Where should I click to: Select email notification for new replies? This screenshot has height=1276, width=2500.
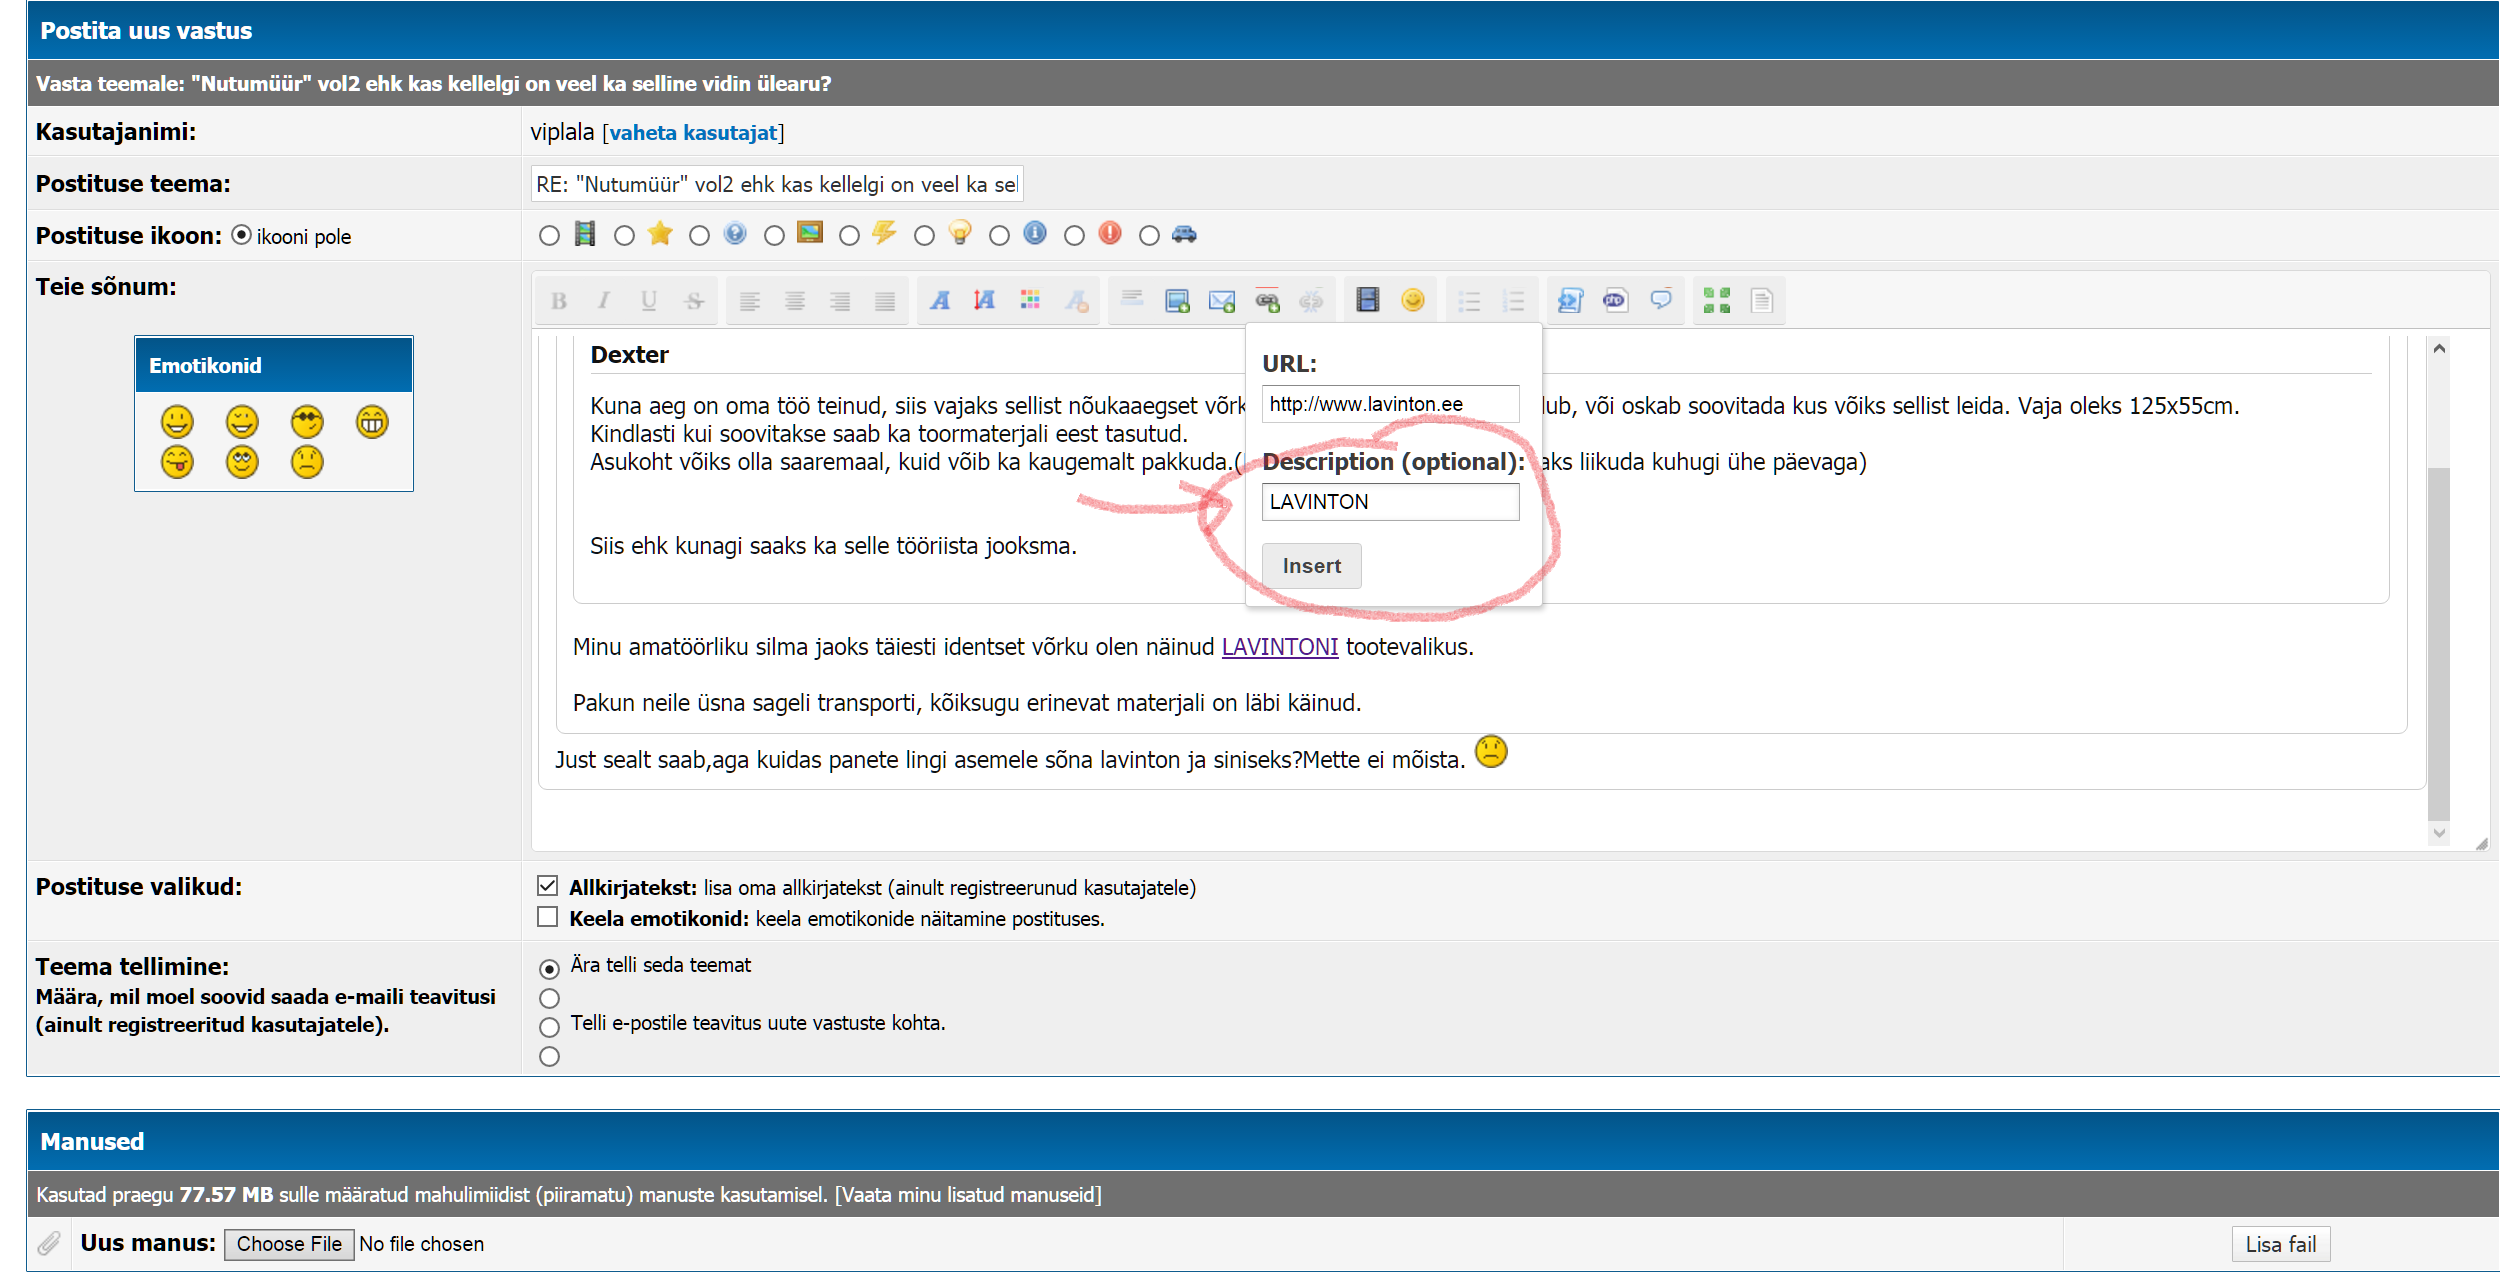[549, 1027]
